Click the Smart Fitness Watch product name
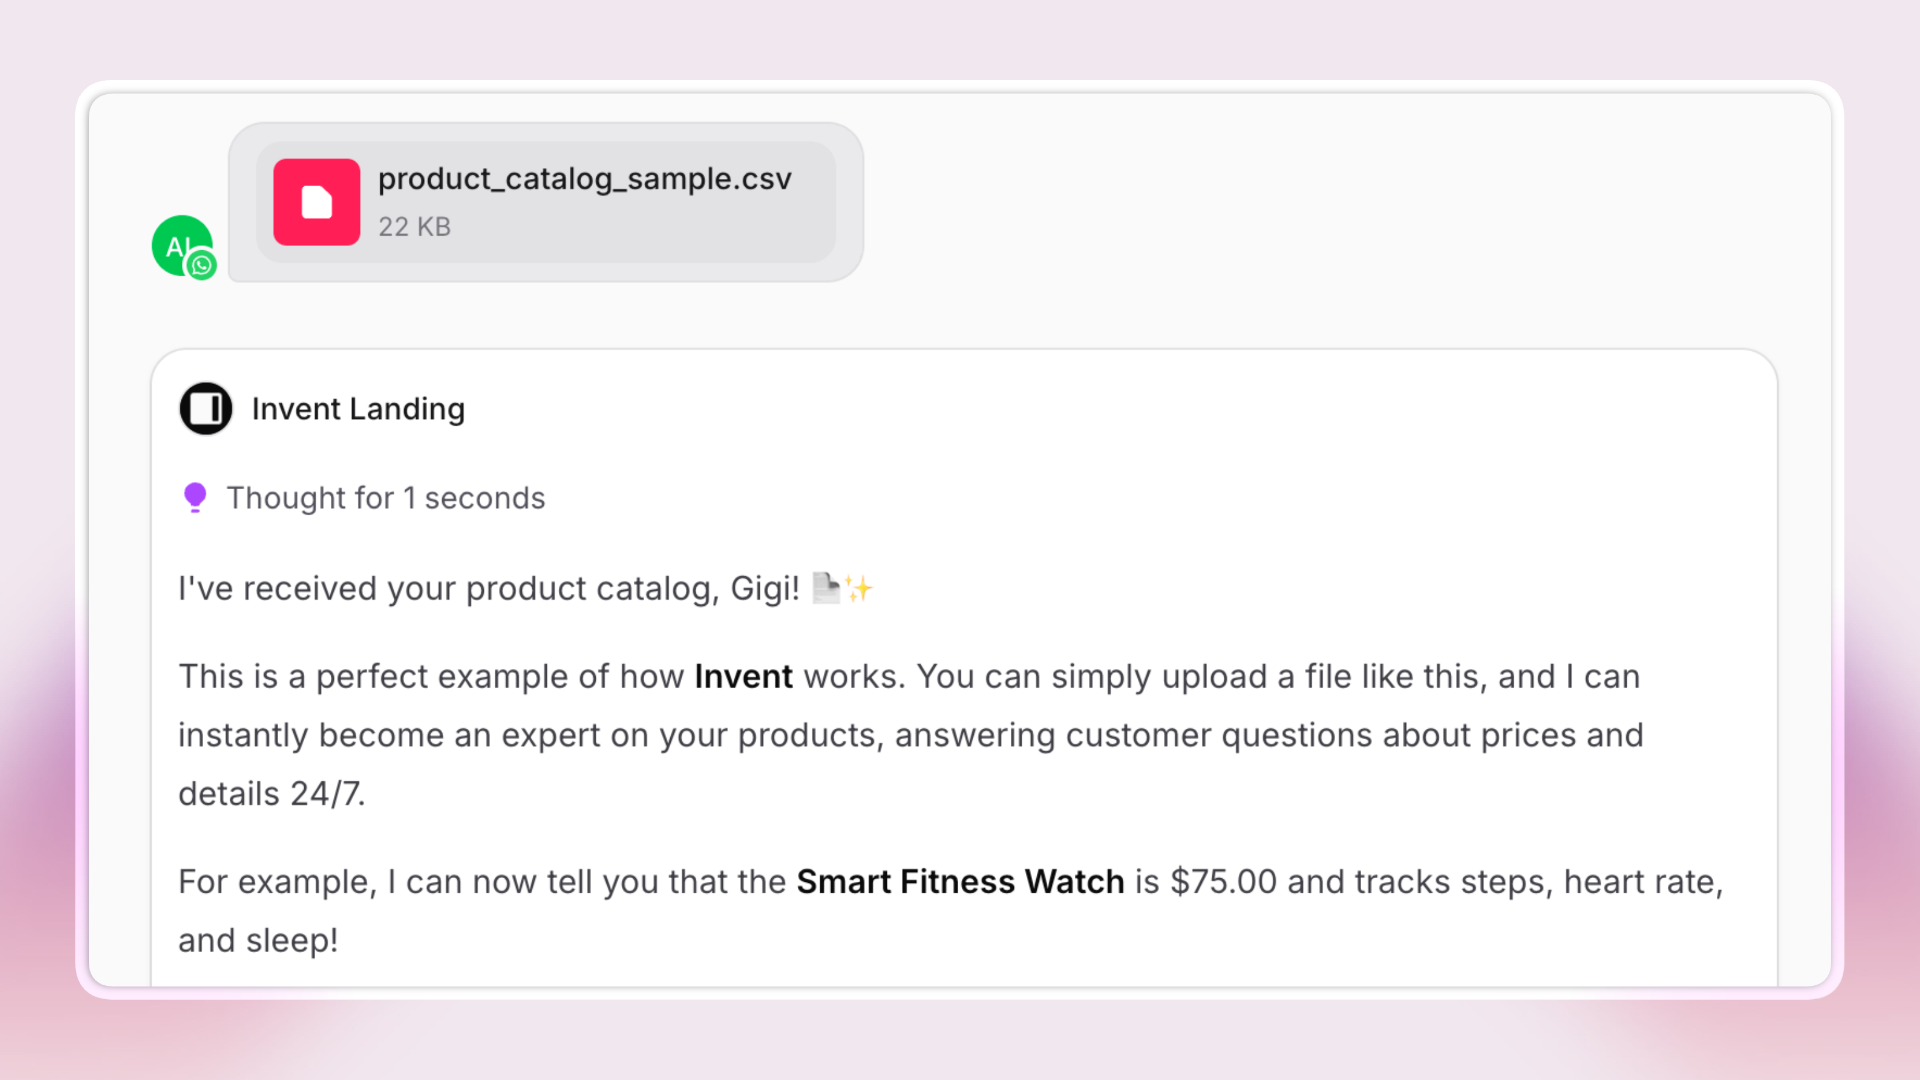The width and height of the screenshot is (1920, 1080). (x=959, y=881)
